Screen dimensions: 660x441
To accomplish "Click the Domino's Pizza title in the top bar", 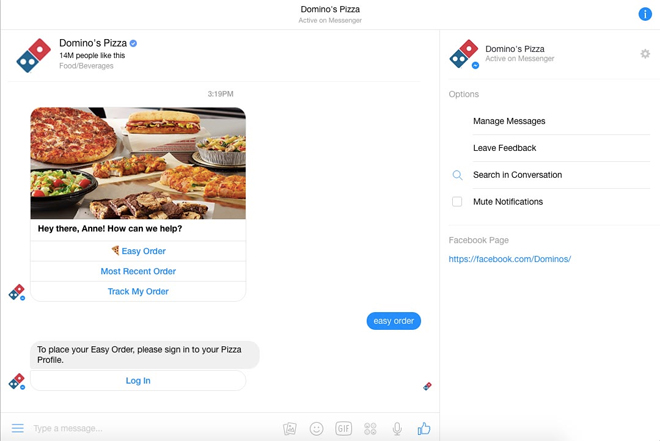I will (x=330, y=9).
